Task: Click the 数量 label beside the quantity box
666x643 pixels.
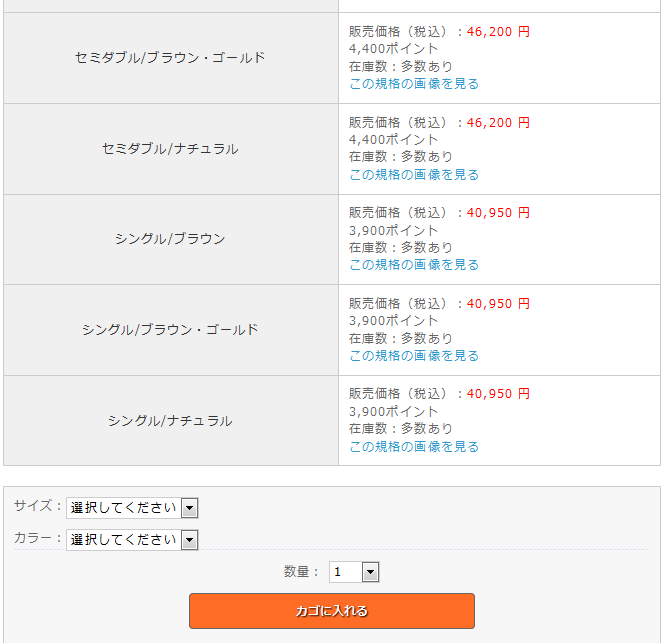Action: coord(301,572)
